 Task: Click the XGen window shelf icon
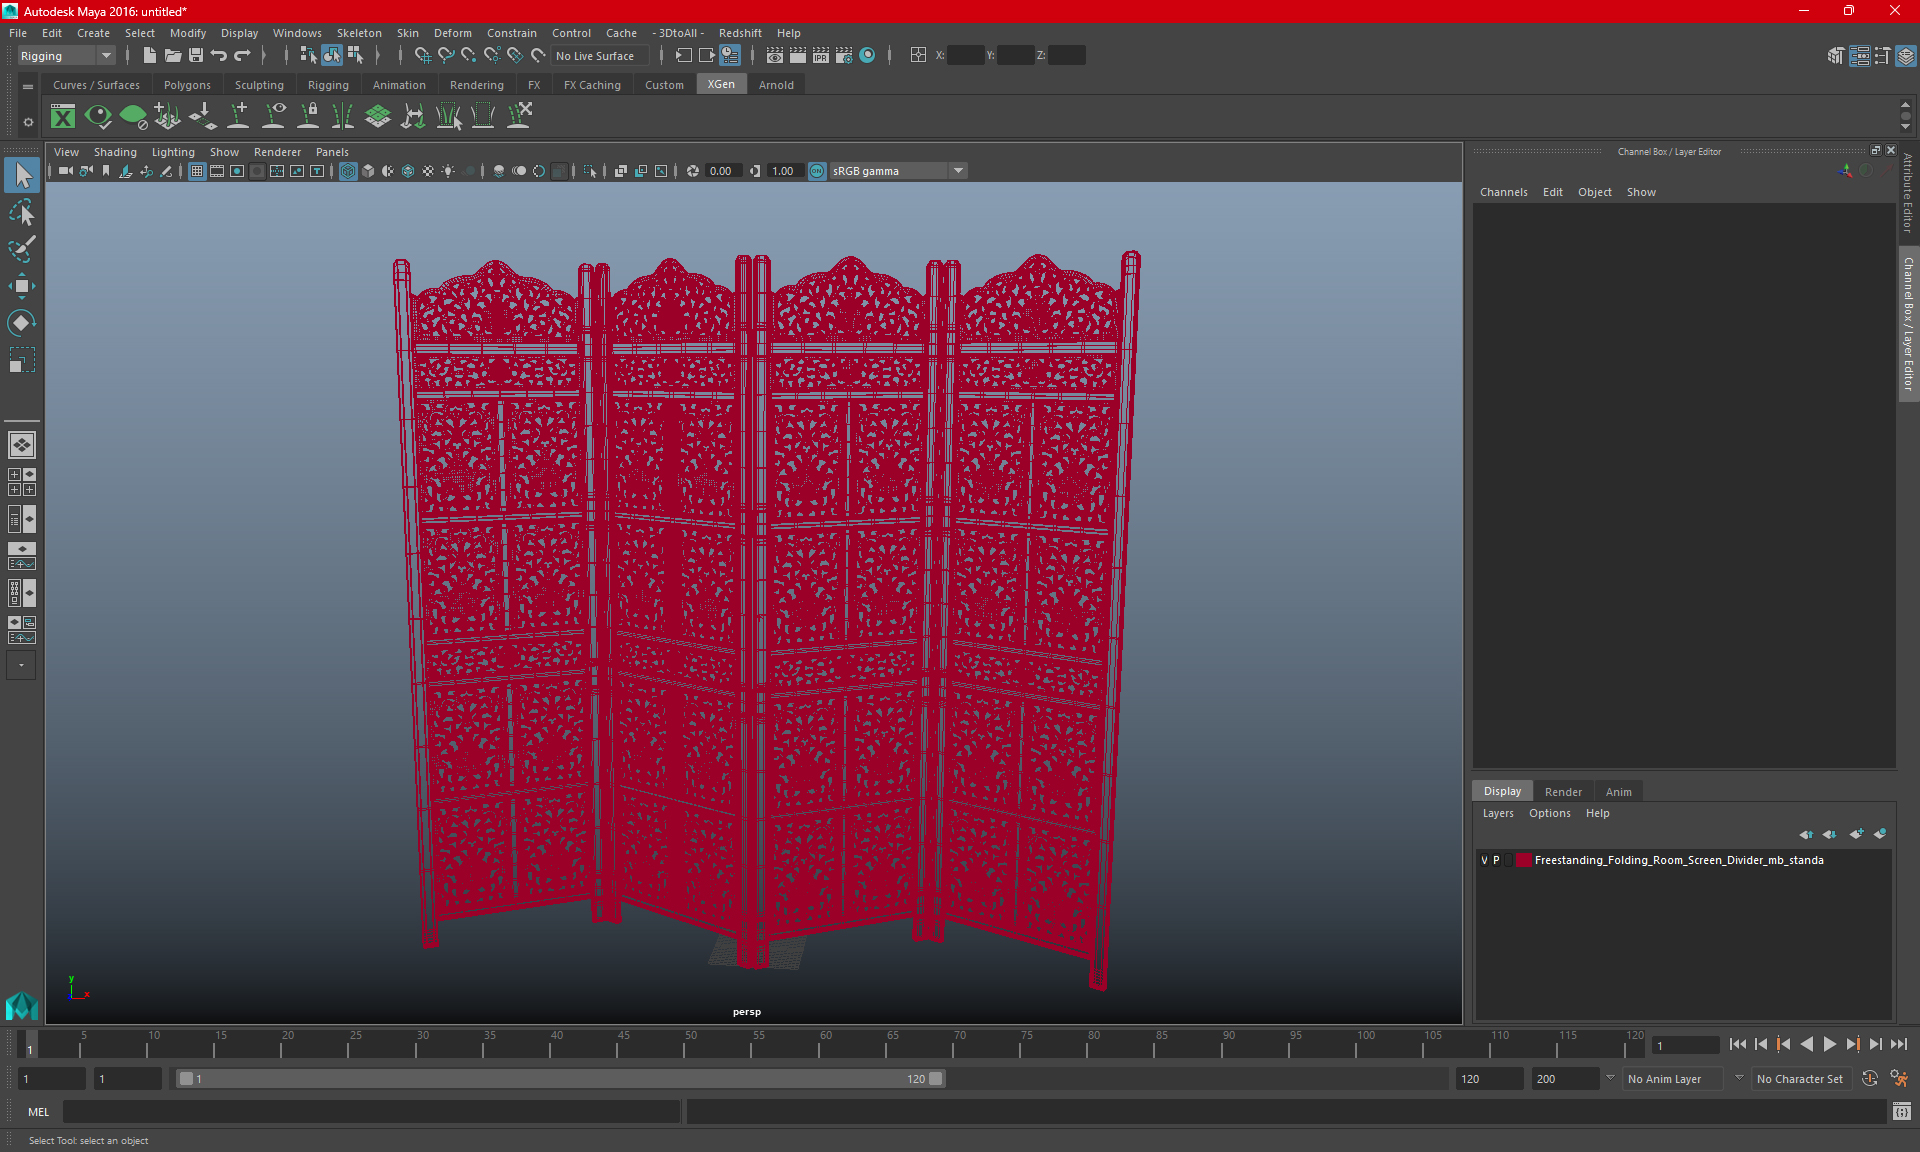click(x=63, y=117)
